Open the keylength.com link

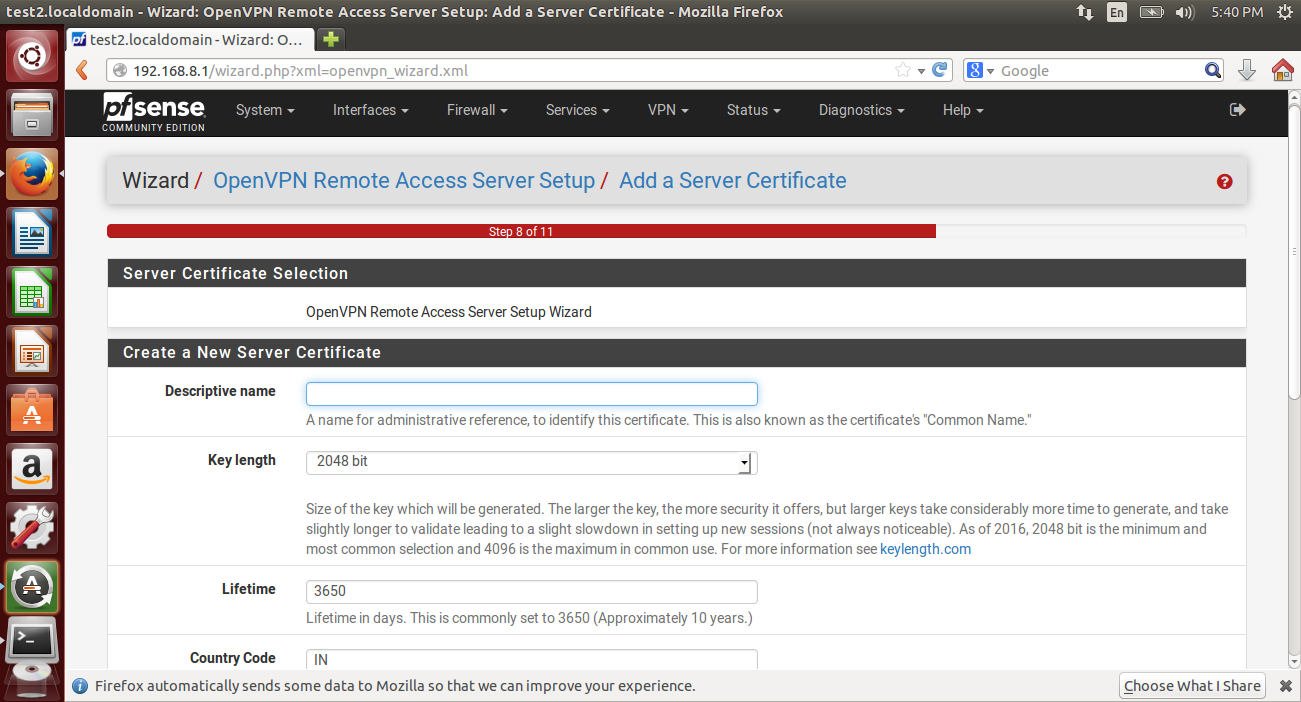tap(925, 549)
